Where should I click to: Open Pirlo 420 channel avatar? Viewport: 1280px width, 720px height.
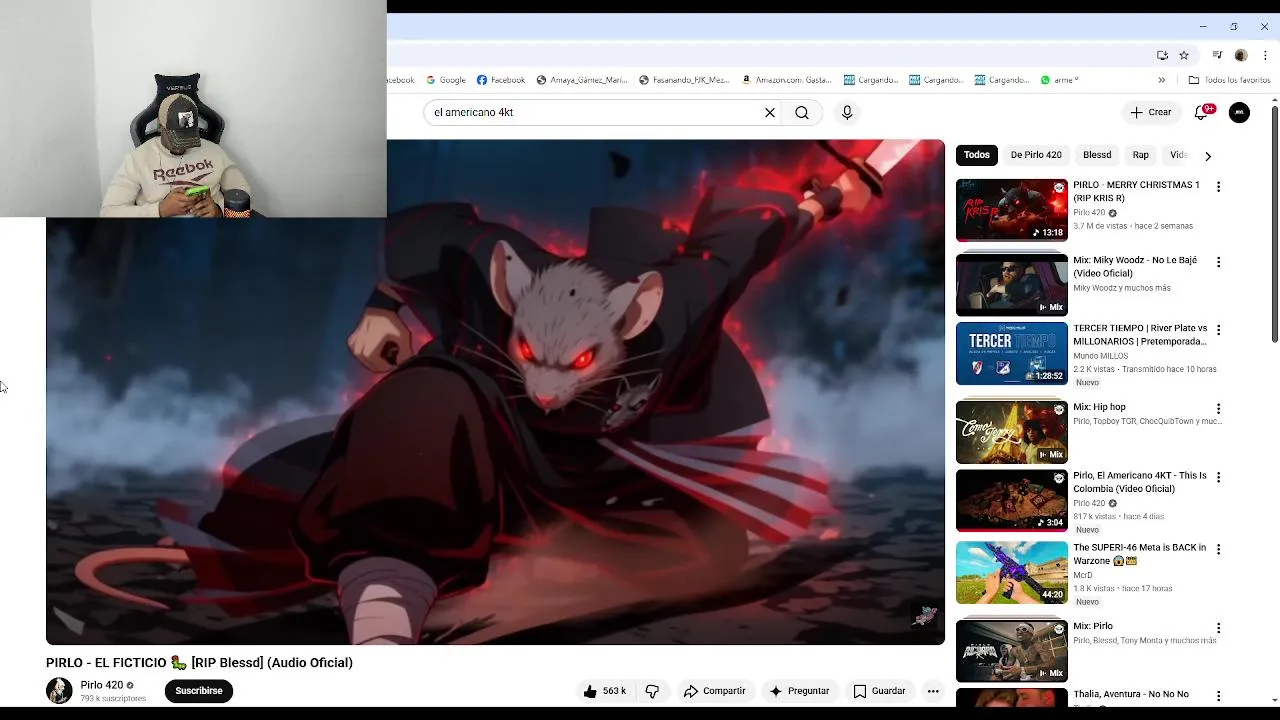click(59, 691)
